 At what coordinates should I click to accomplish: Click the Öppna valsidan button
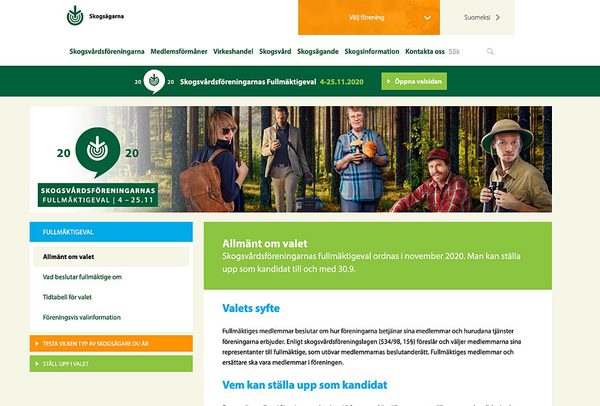(x=414, y=82)
